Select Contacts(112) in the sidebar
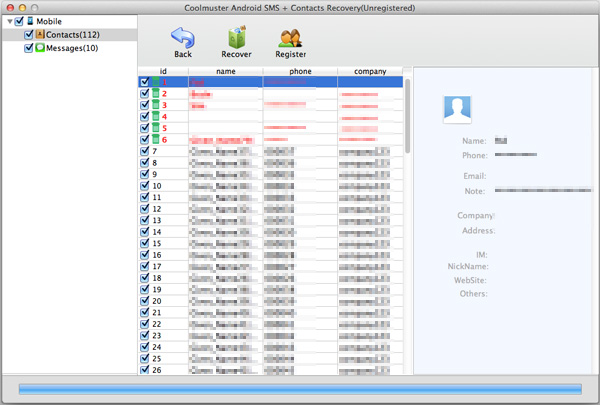 [70, 34]
